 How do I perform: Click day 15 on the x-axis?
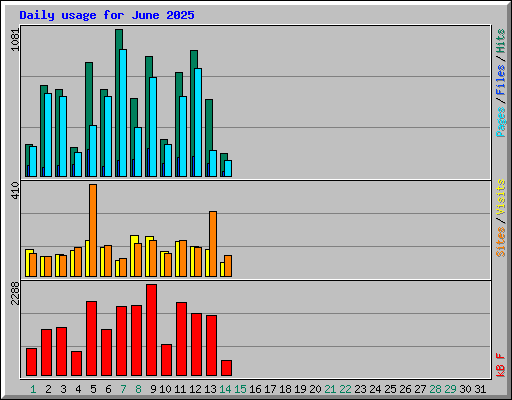click(x=240, y=389)
